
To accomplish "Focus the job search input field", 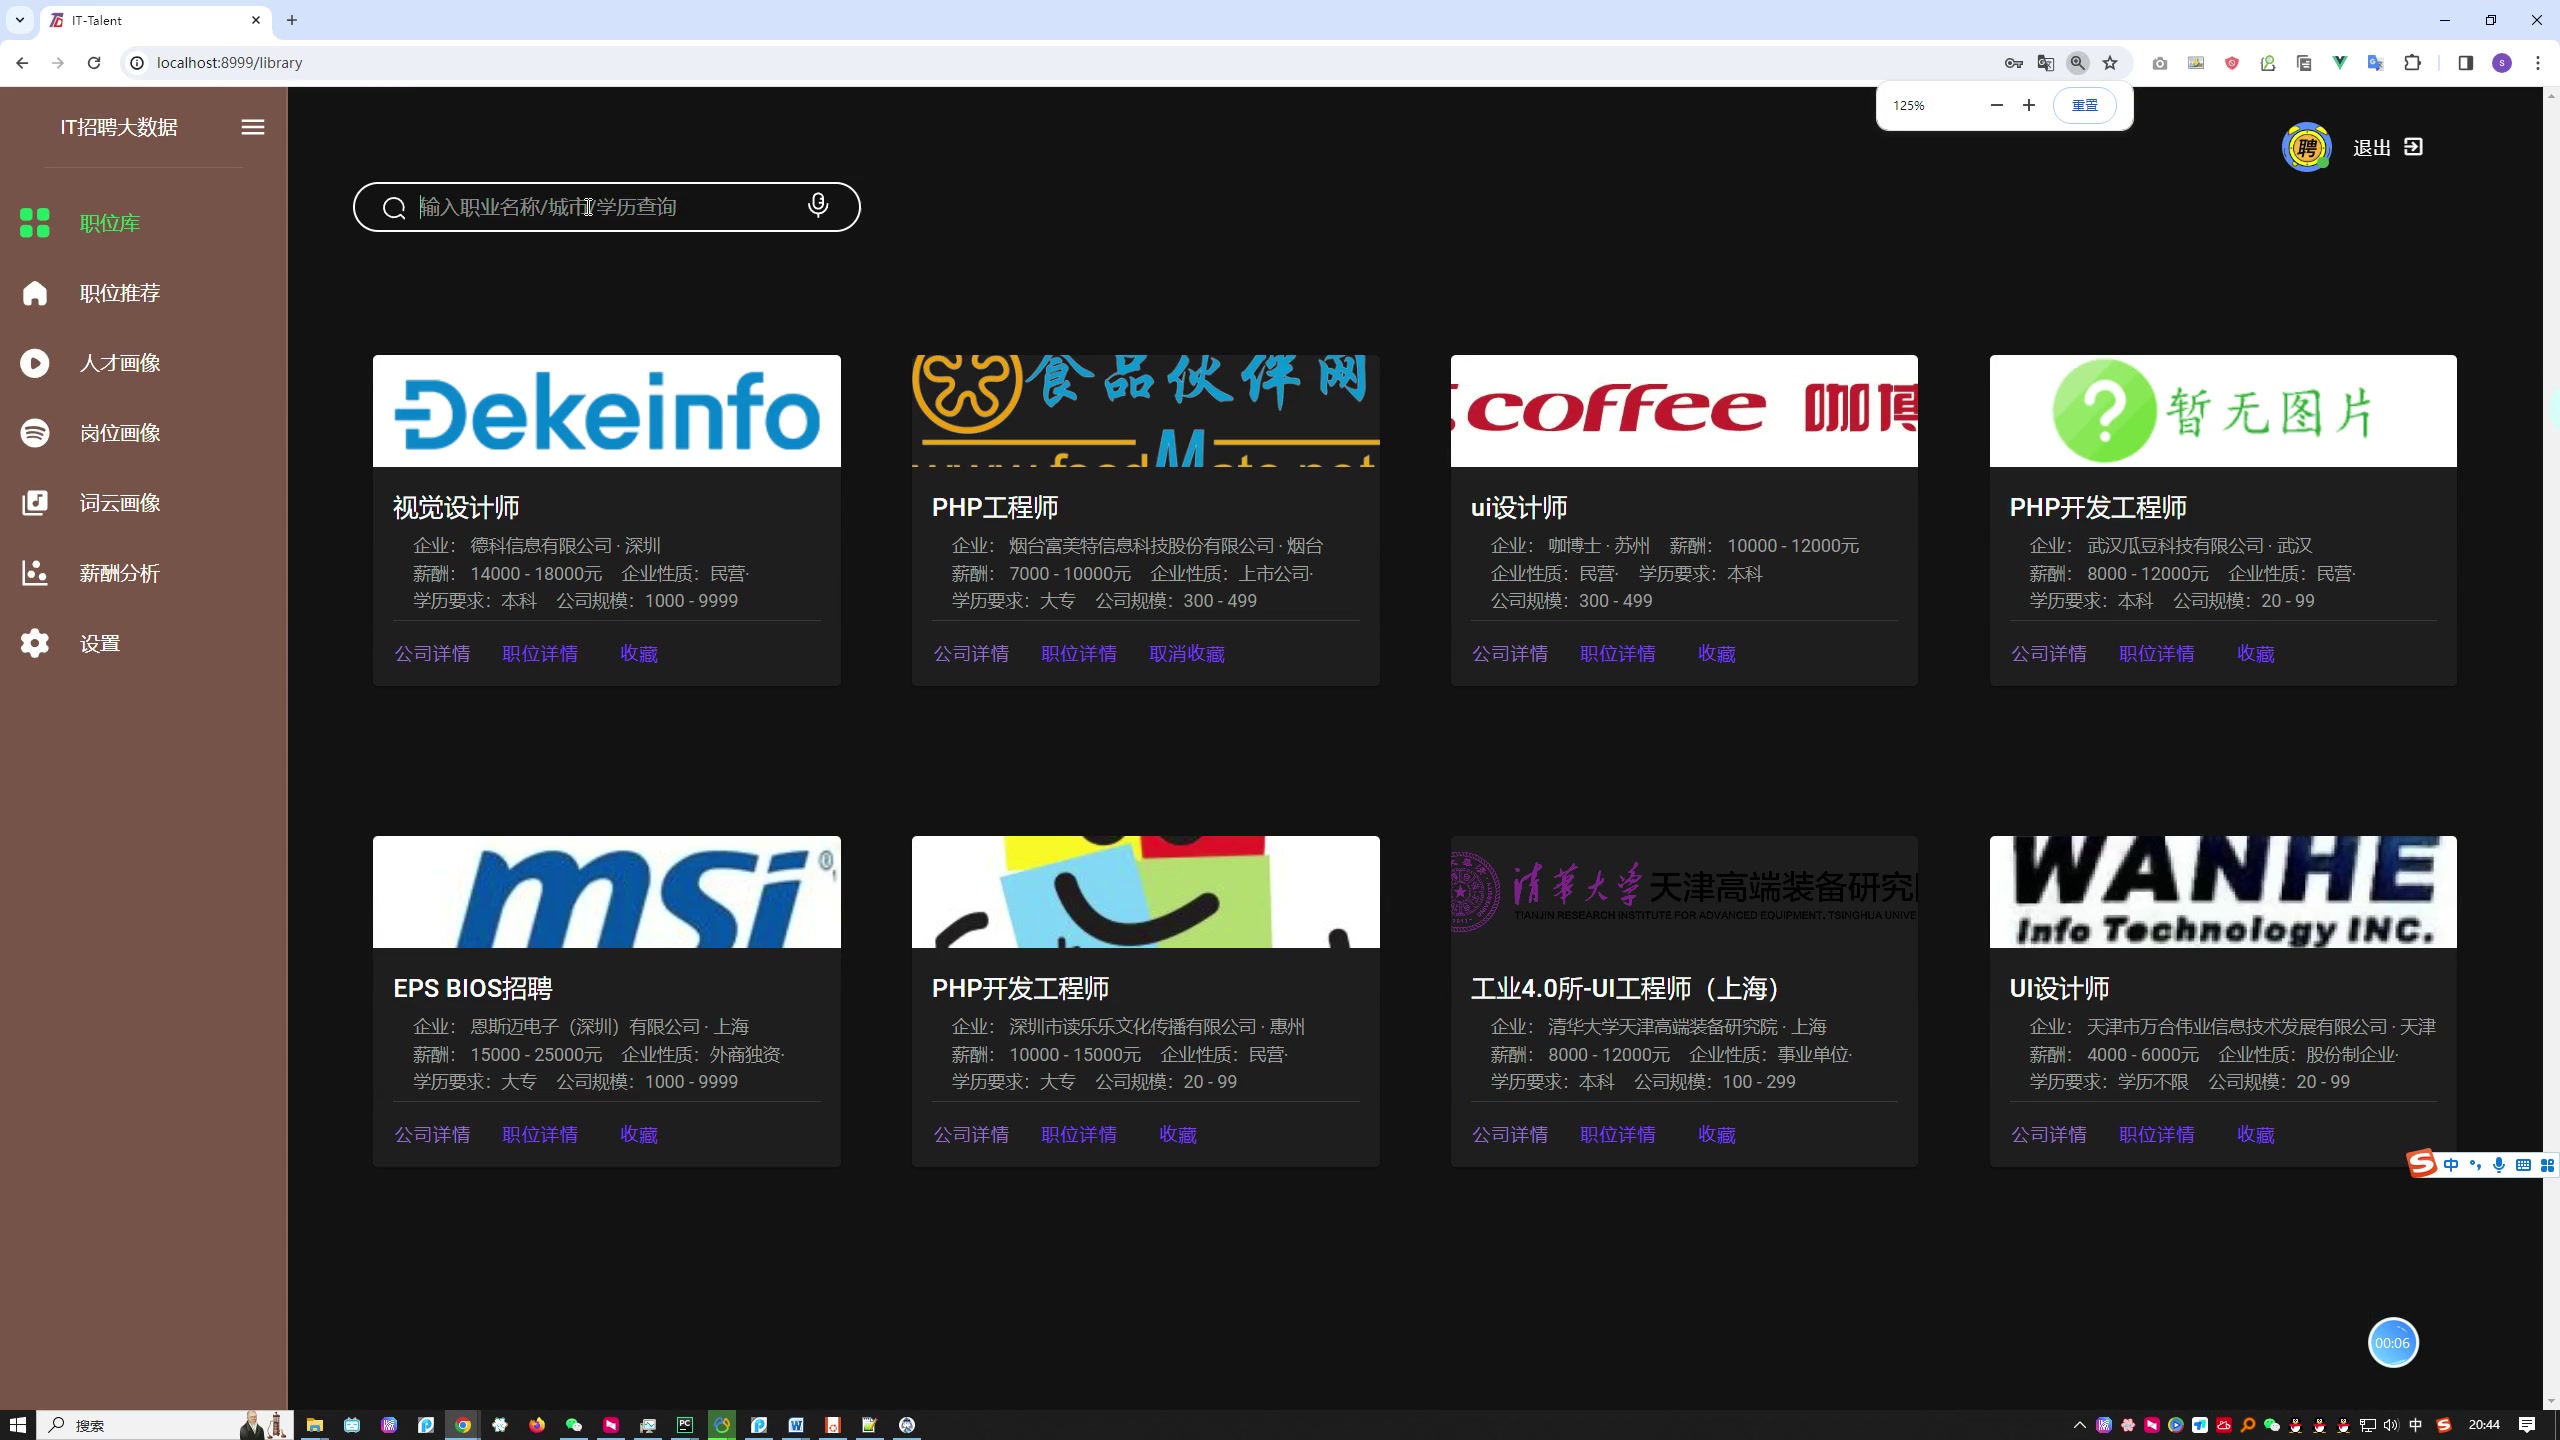I will [606, 207].
